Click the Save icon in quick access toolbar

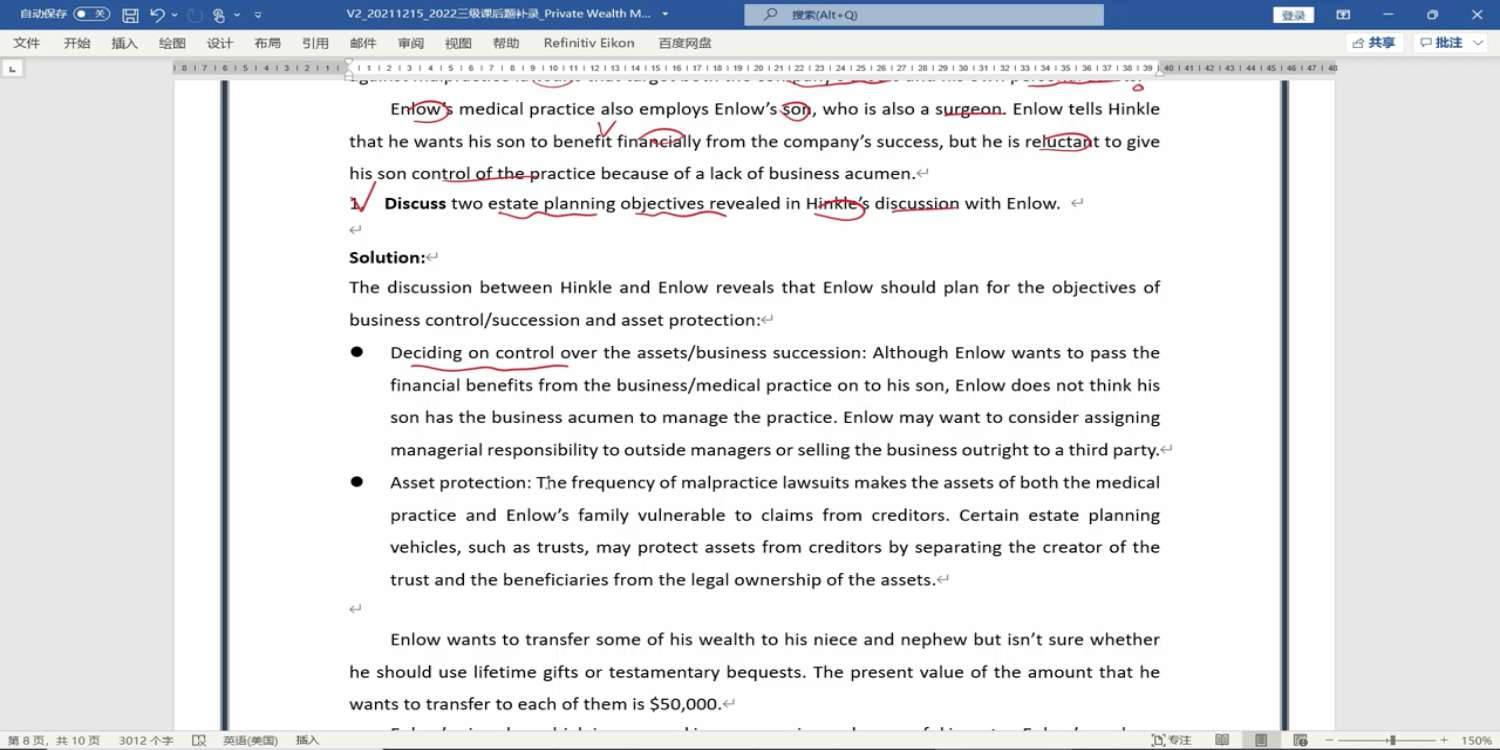130,15
